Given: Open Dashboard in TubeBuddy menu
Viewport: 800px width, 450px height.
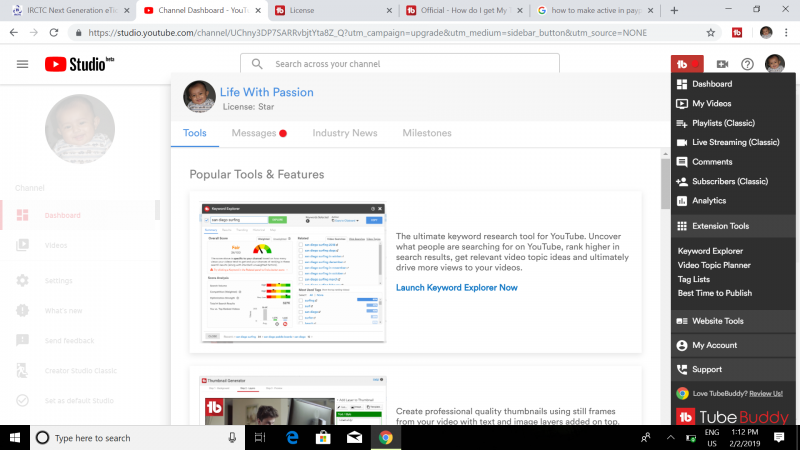Looking at the screenshot, I should [712, 84].
